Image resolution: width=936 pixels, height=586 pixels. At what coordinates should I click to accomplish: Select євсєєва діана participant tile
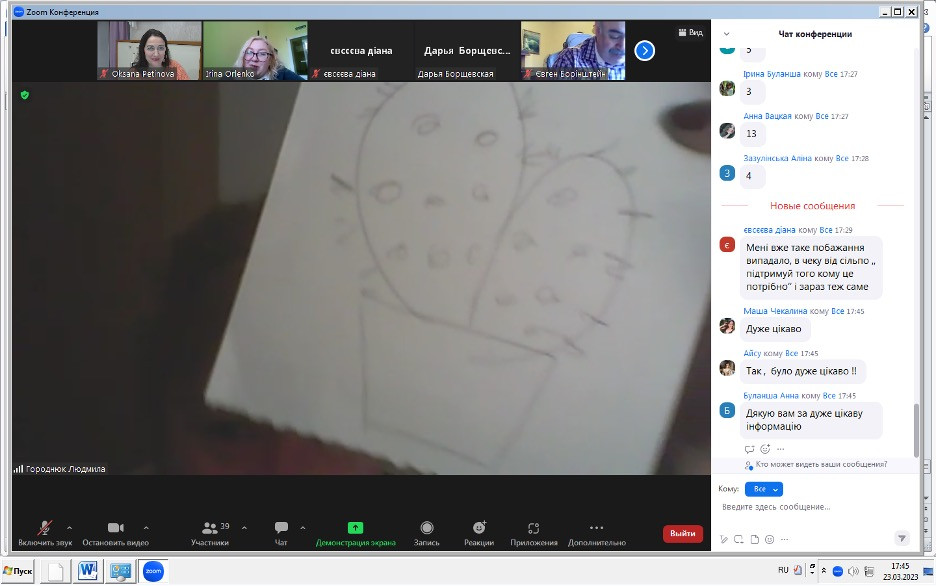pos(361,51)
